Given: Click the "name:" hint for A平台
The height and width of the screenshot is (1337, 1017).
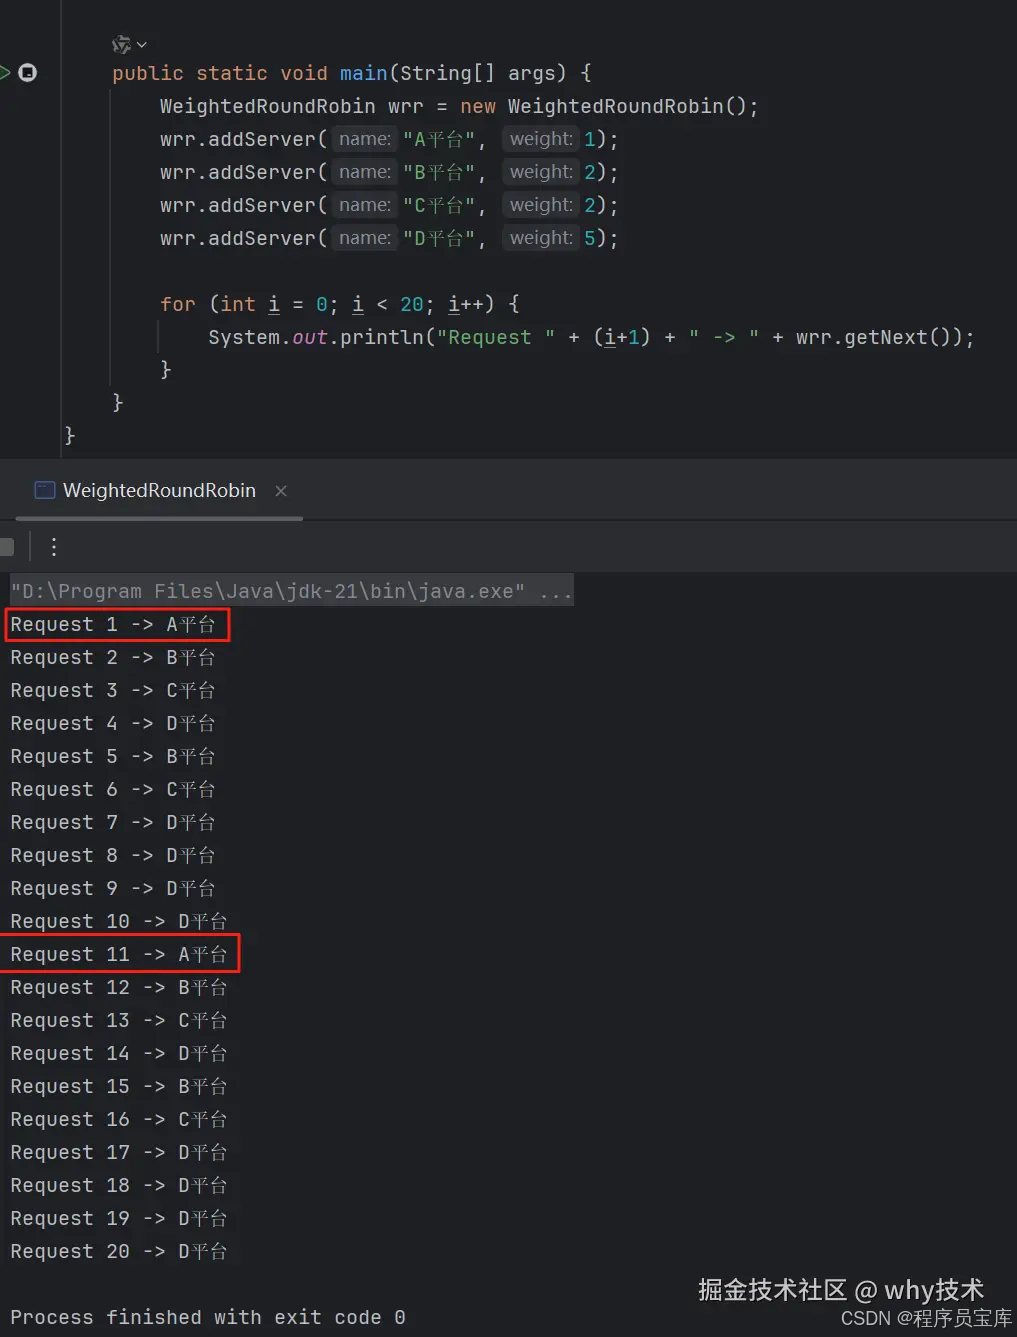Looking at the screenshot, I should point(364,139).
